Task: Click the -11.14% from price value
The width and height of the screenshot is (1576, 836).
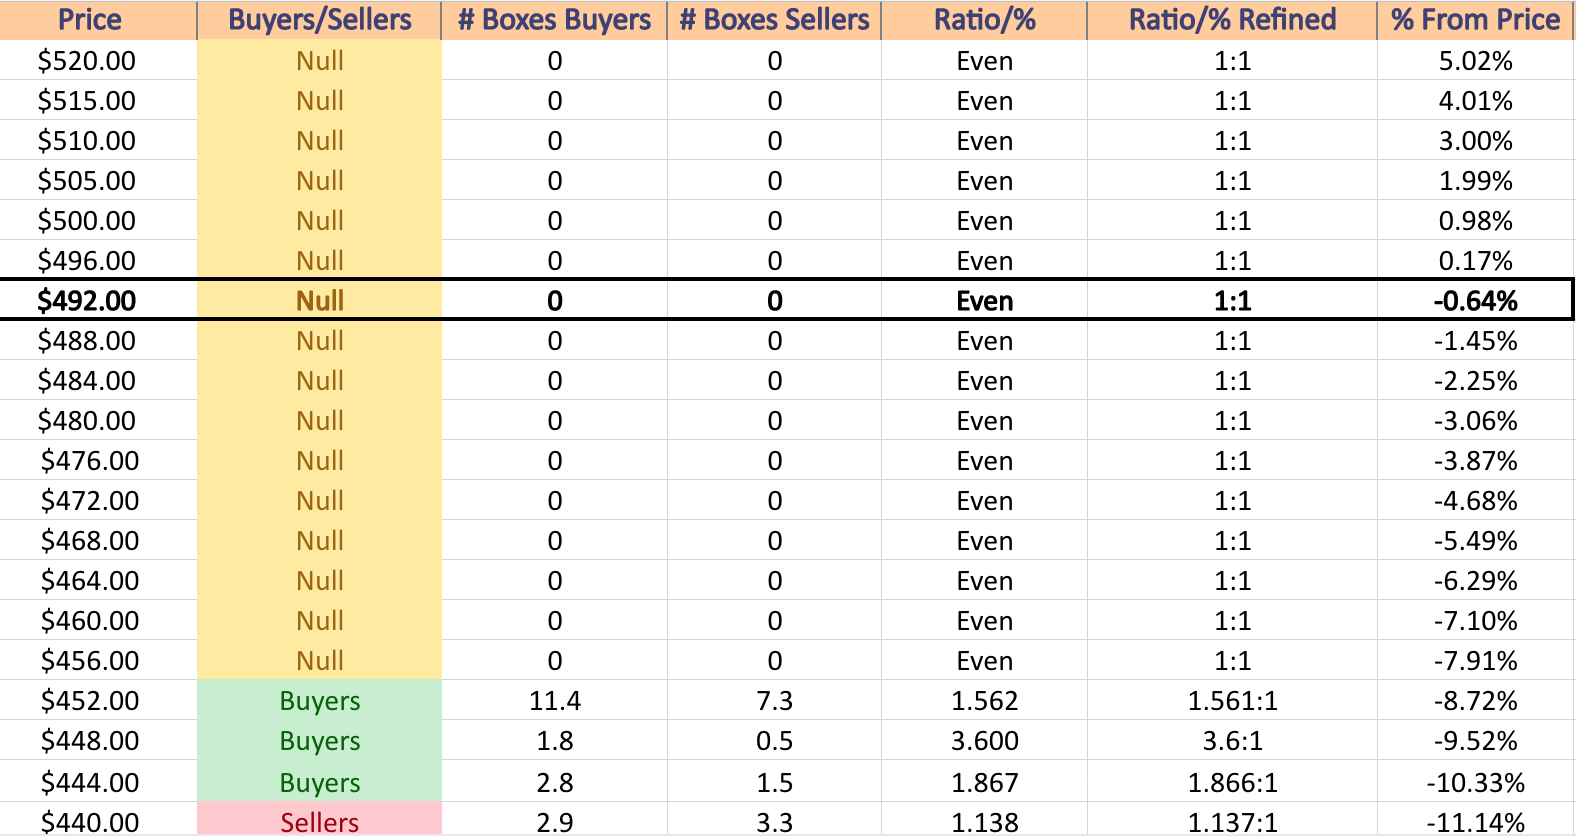Action: click(x=1475, y=822)
